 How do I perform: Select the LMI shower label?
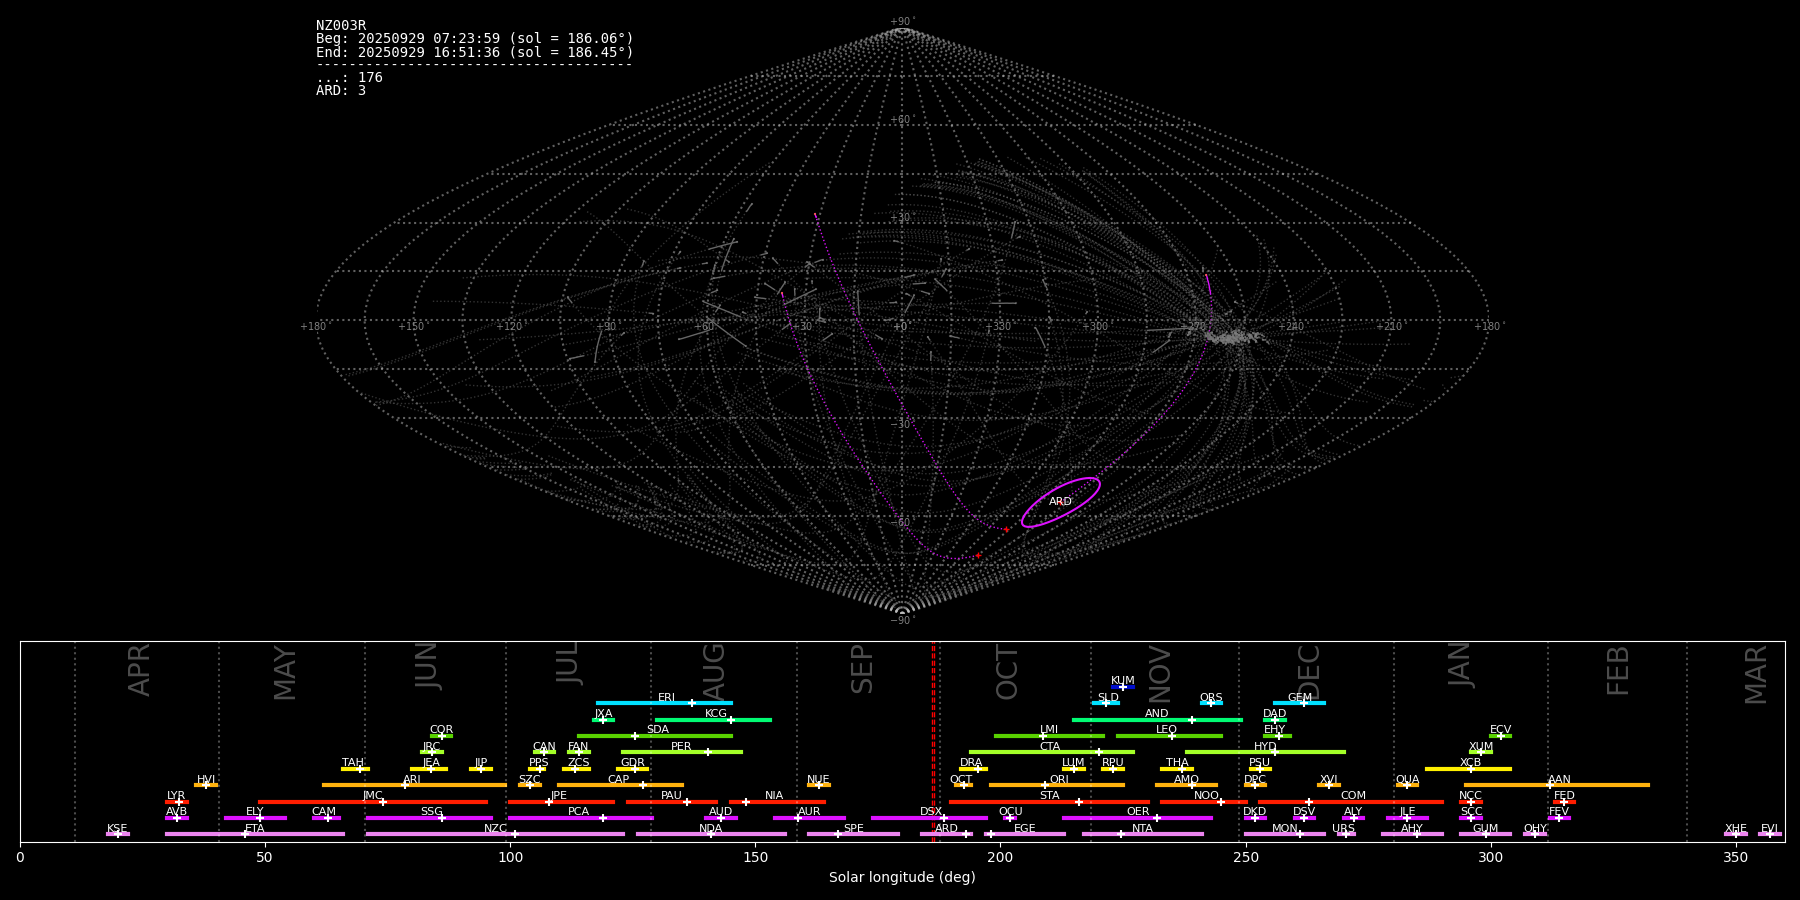pos(1048,730)
